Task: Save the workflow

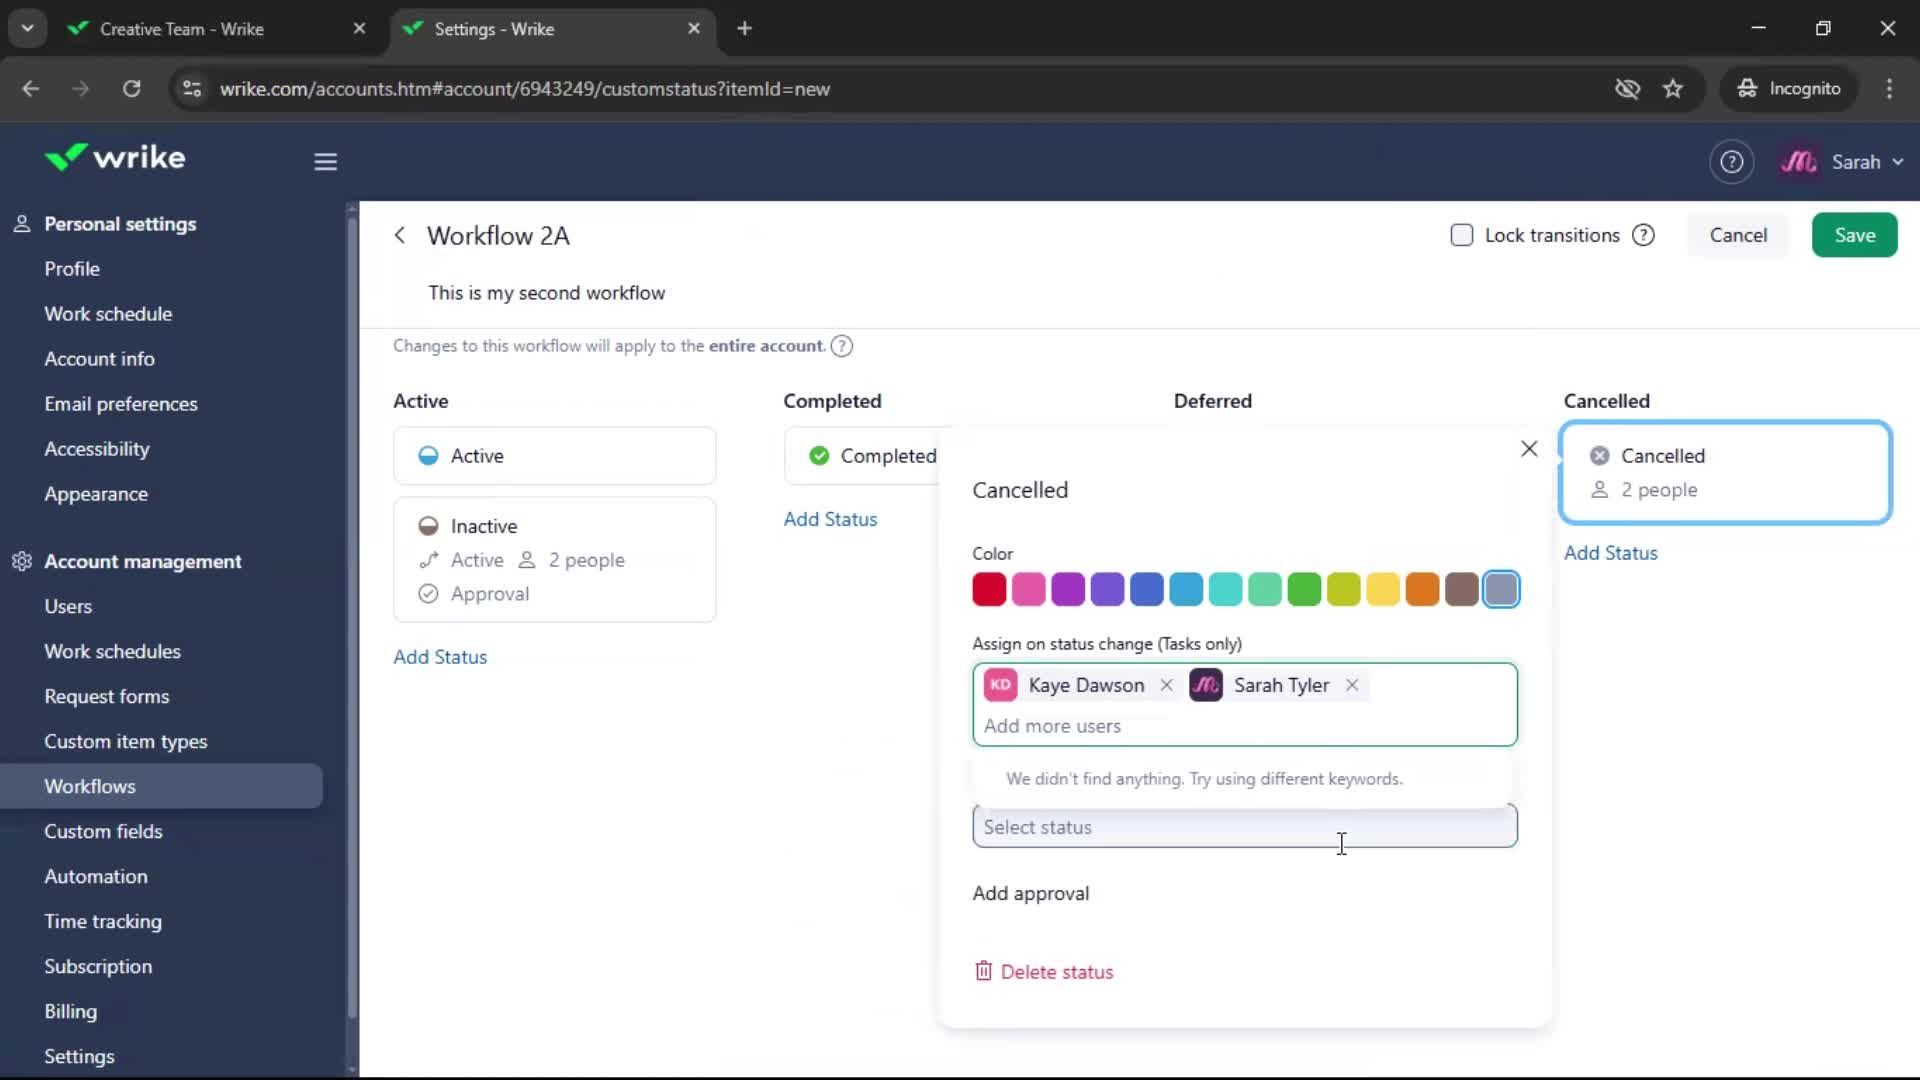Action: click(x=1854, y=236)
